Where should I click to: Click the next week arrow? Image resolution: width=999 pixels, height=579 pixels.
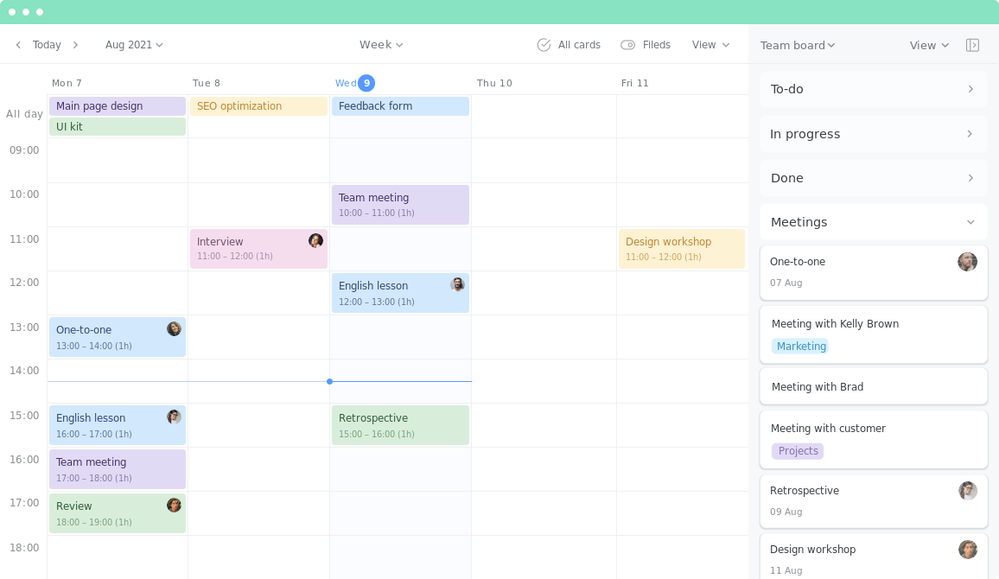pyautogui.click(x=75, y=45)
